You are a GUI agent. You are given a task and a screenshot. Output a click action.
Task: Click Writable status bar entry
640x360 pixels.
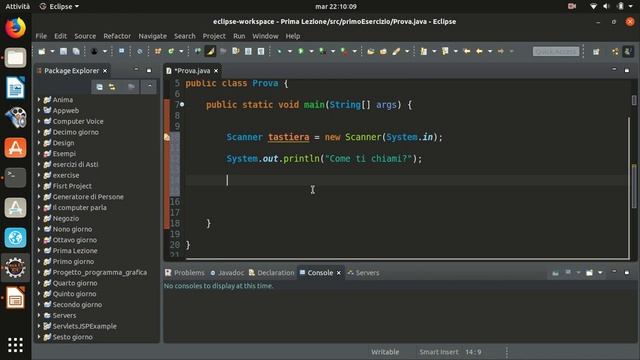pos(385,352)
